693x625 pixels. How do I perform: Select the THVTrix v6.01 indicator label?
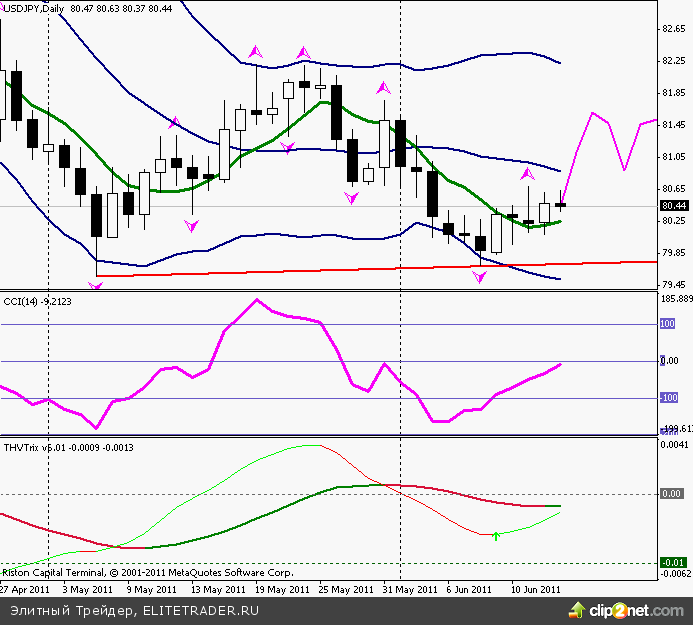point(38,446)
